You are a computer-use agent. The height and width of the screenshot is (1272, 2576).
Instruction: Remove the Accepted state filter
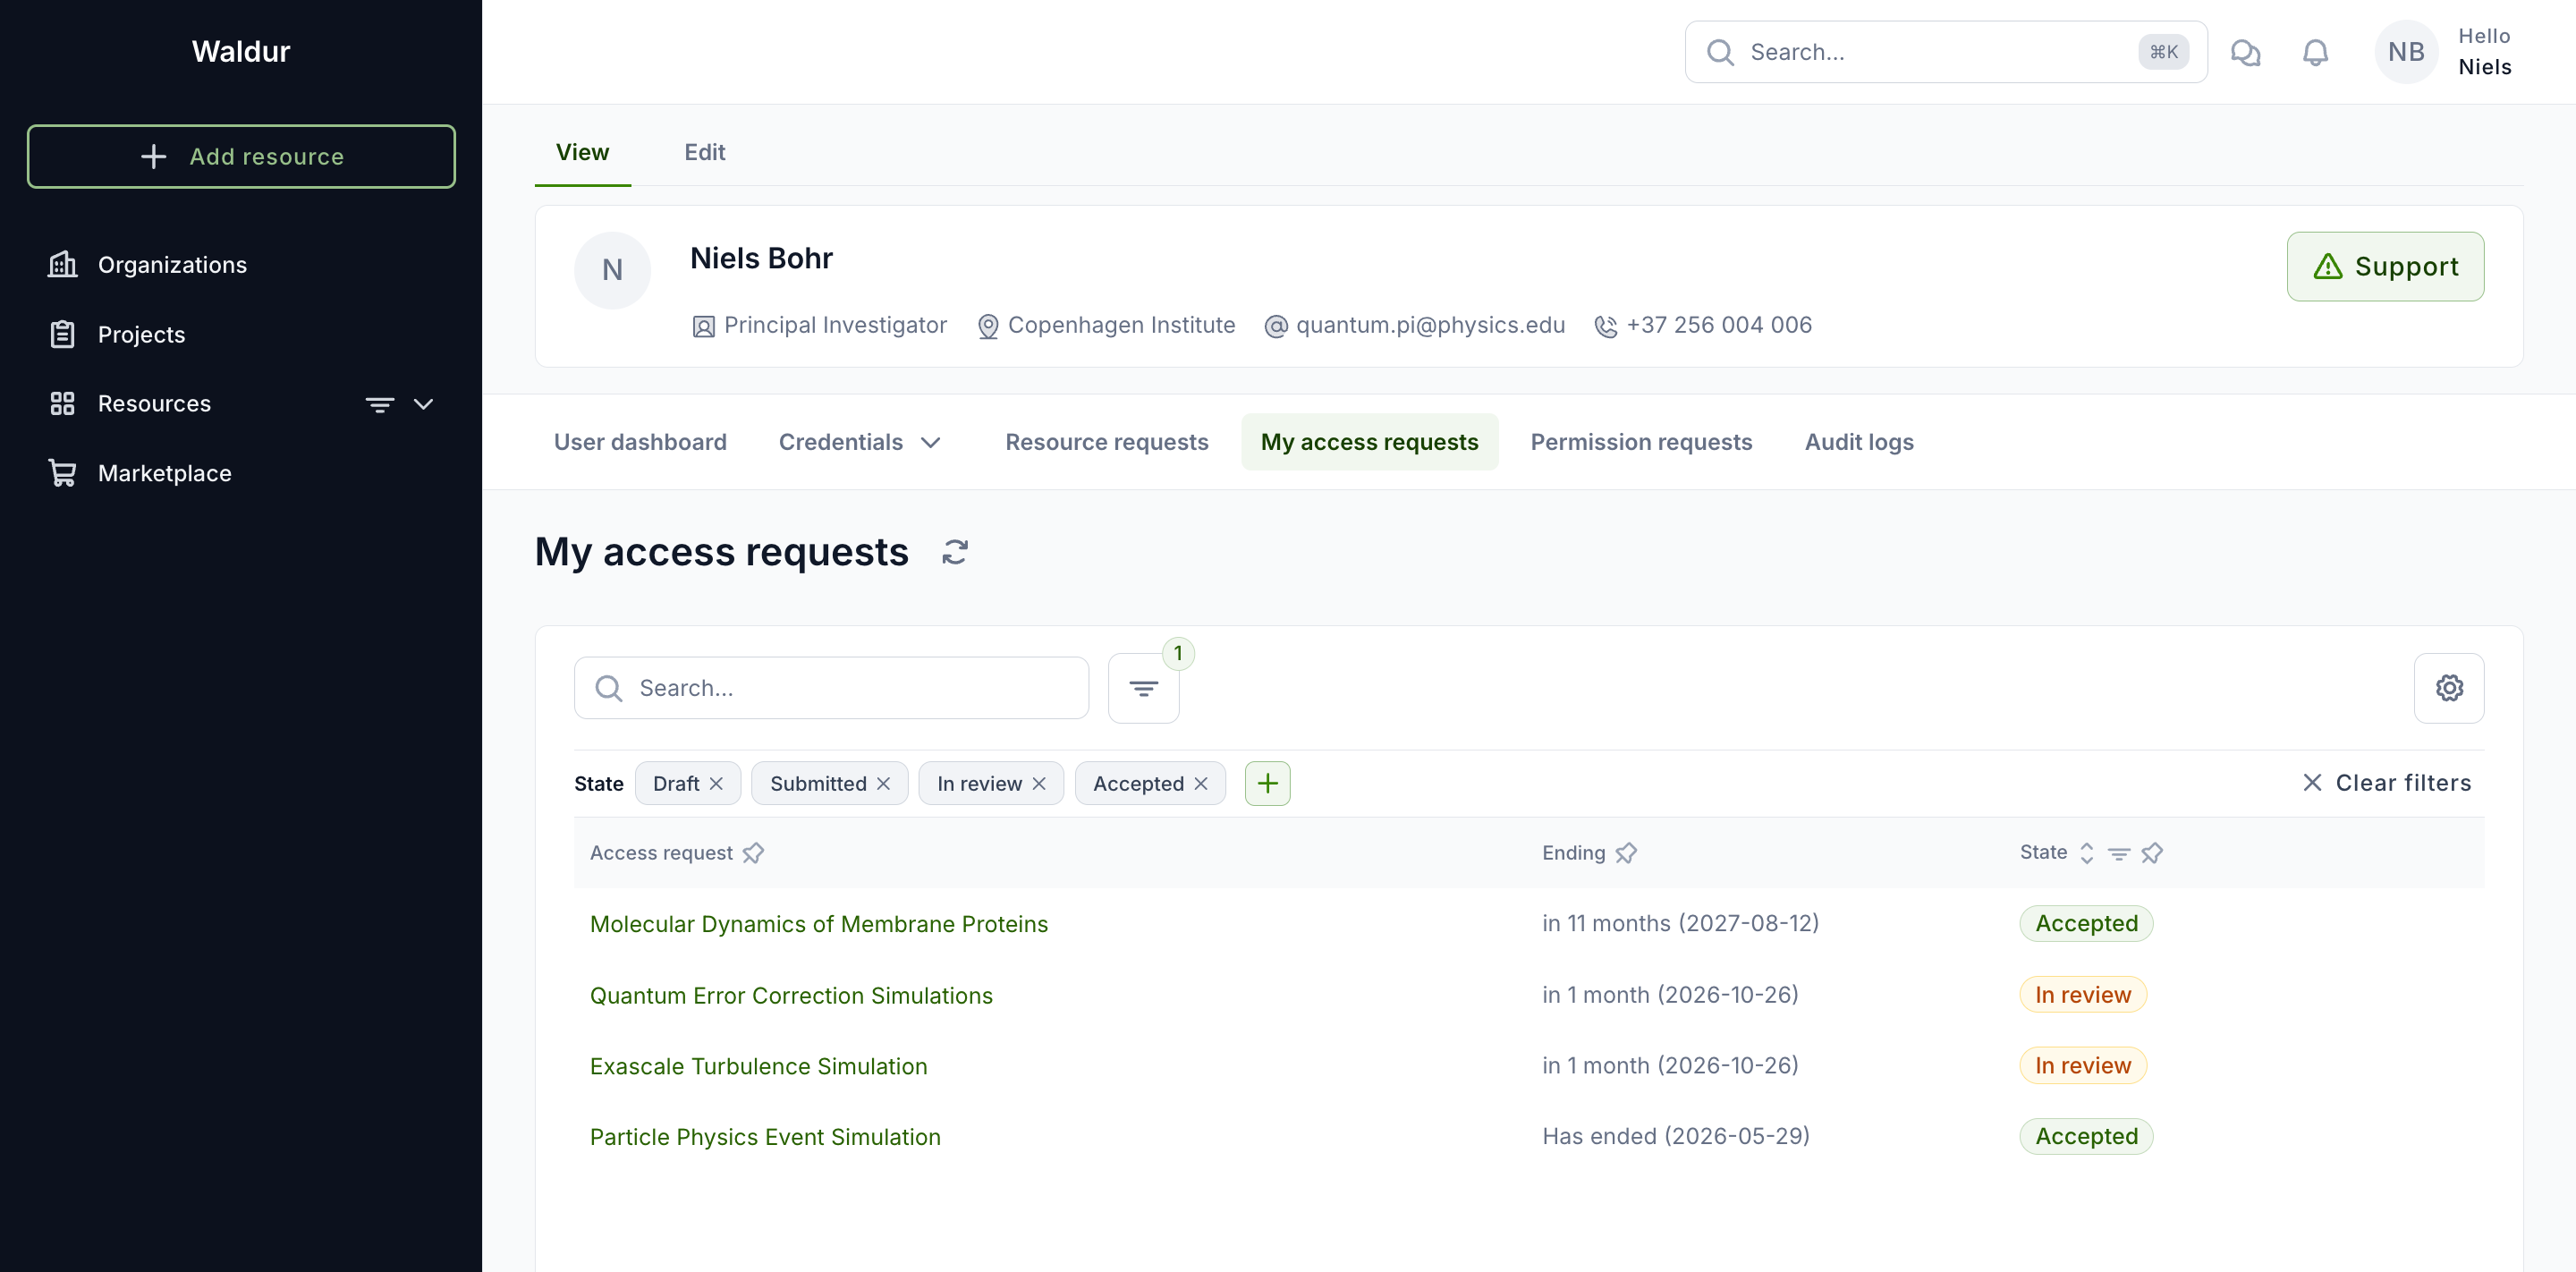click(x=1201, y=784)
